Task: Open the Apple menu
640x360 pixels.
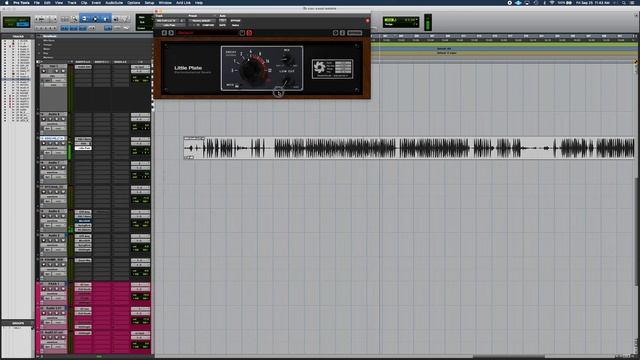Action: 7,3
